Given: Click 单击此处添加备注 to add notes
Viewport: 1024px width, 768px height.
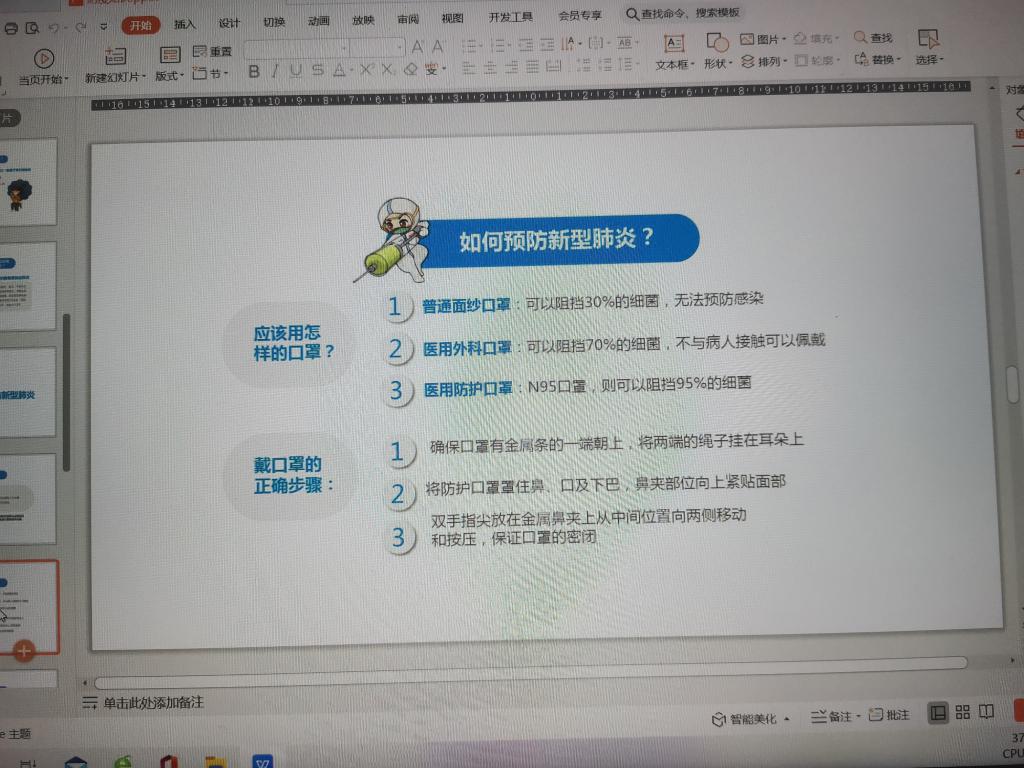Looking at the screenshot, I should pyautogui.click(x=153, y=703).
